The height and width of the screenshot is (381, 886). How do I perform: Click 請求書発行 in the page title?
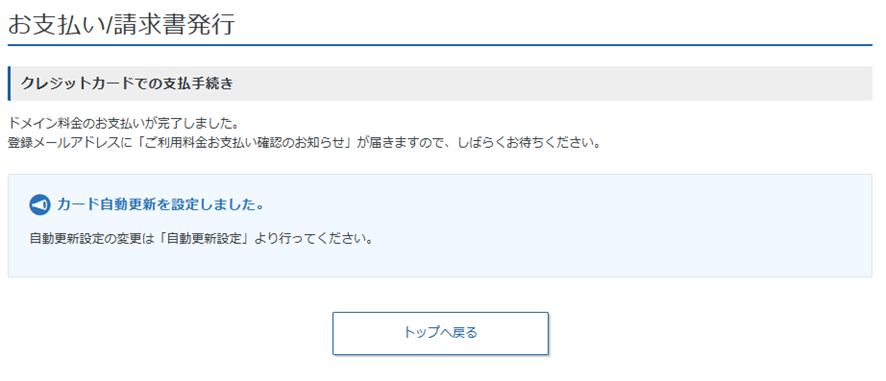tap(175, 25)
